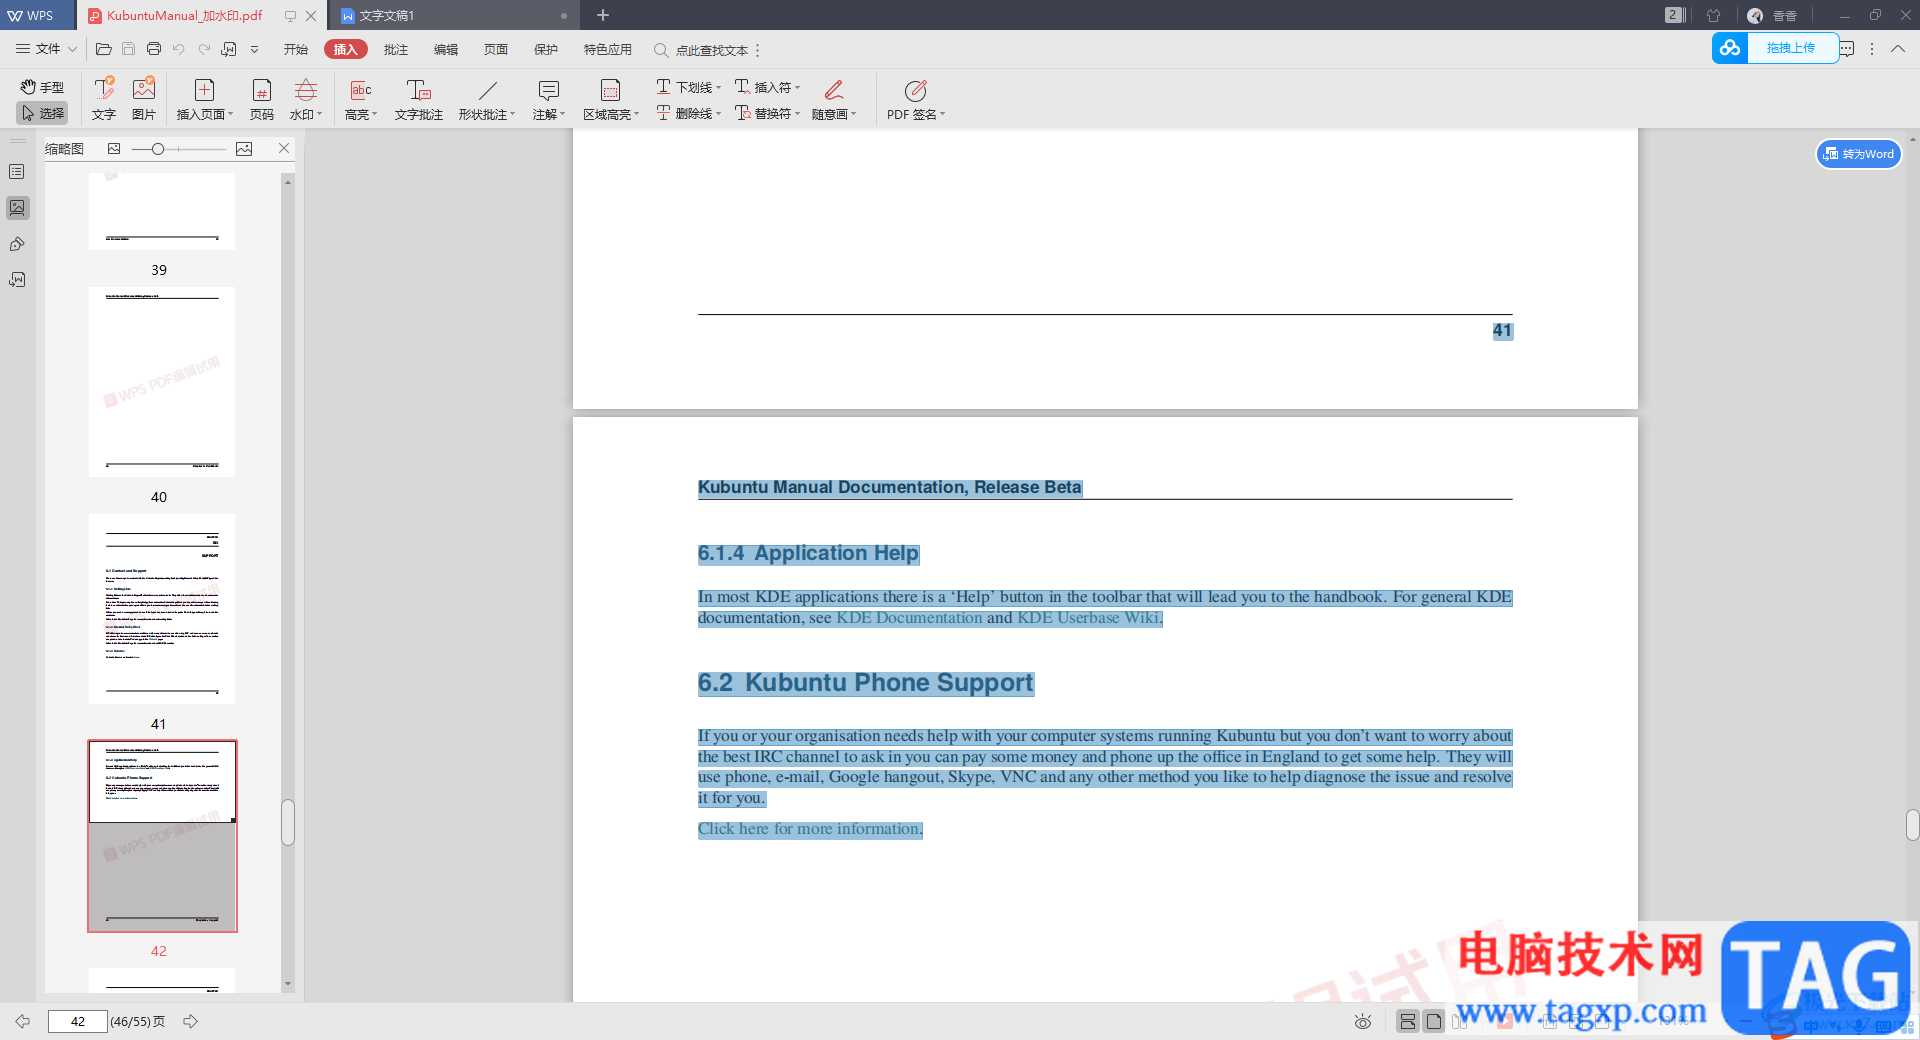The height and width of the screenshot is (1040, 1920).
Task: Switch to the 文字文稿1 document tab
Action: [453, 15]
